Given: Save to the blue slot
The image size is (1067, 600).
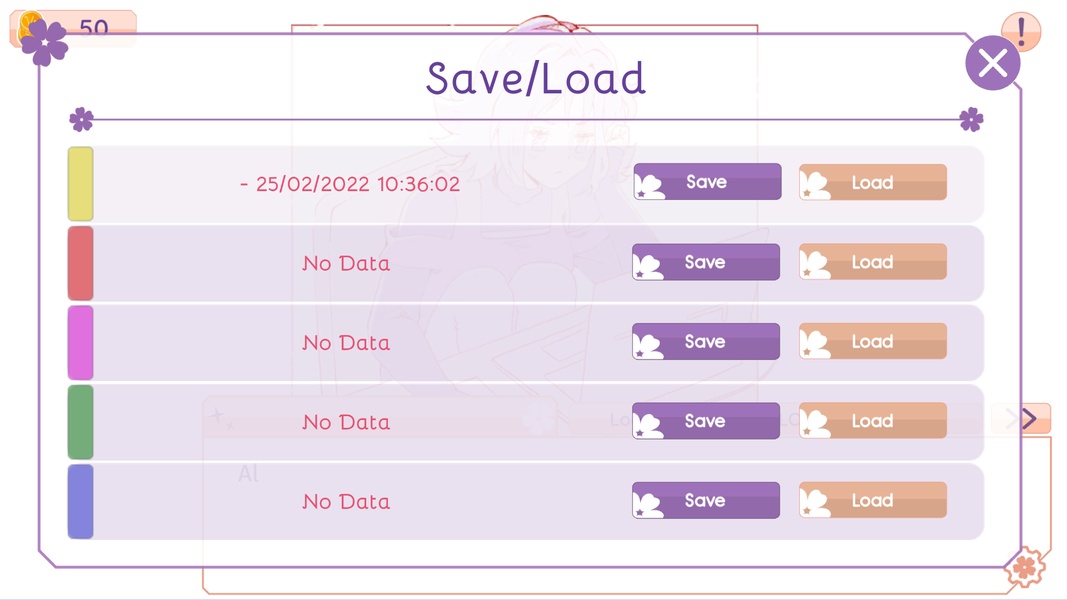Looking at the screenshot, I should click(x=706, y=501).
